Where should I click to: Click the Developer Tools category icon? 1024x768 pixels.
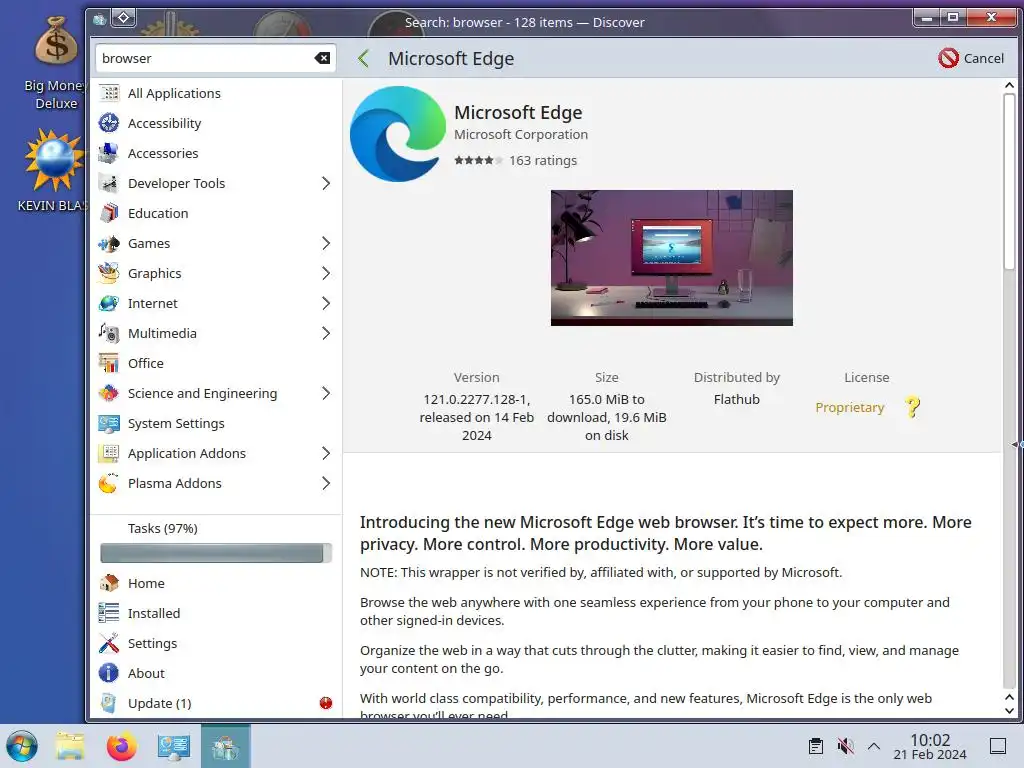click(x=109, y=184)
